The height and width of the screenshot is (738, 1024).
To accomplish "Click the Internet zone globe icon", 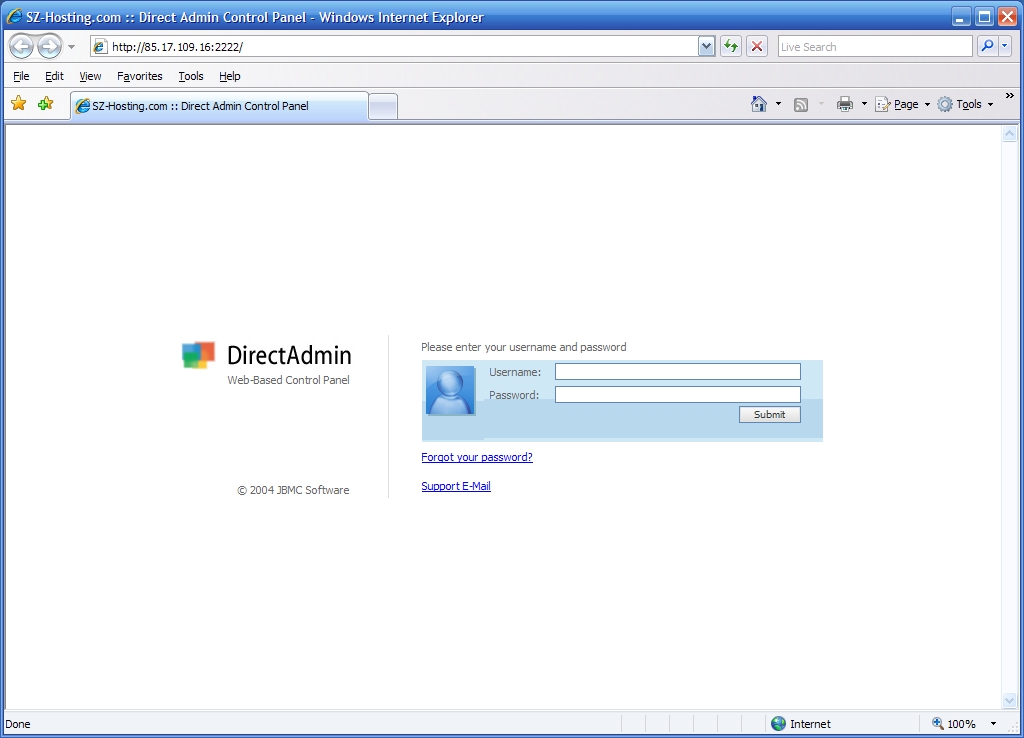I will click(x=778, y=724).
